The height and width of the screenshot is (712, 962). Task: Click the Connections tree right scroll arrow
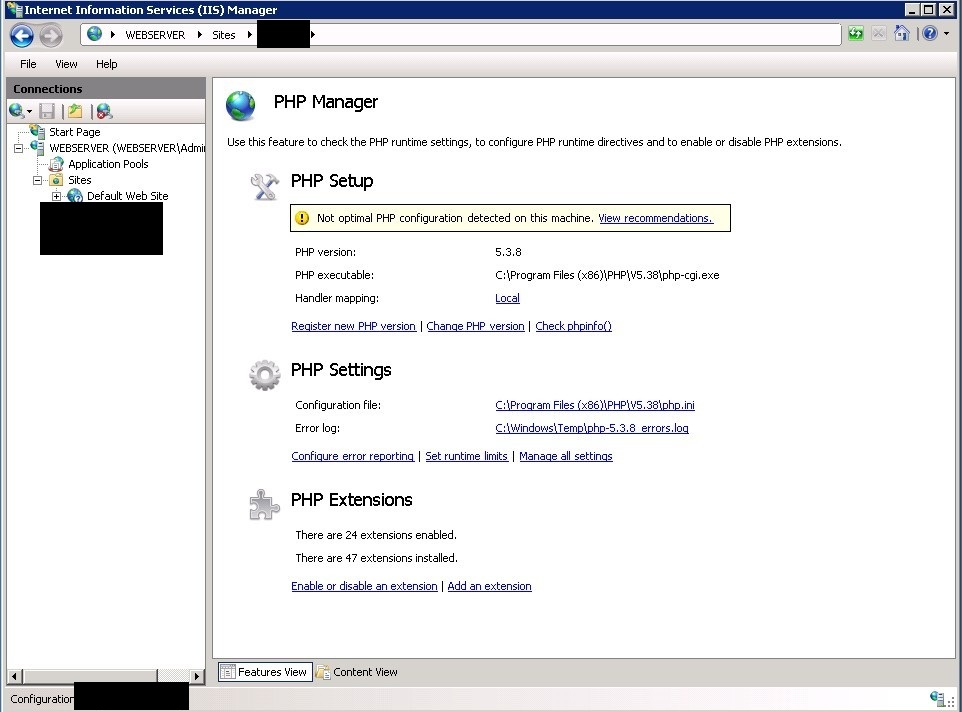pos(196,676)
